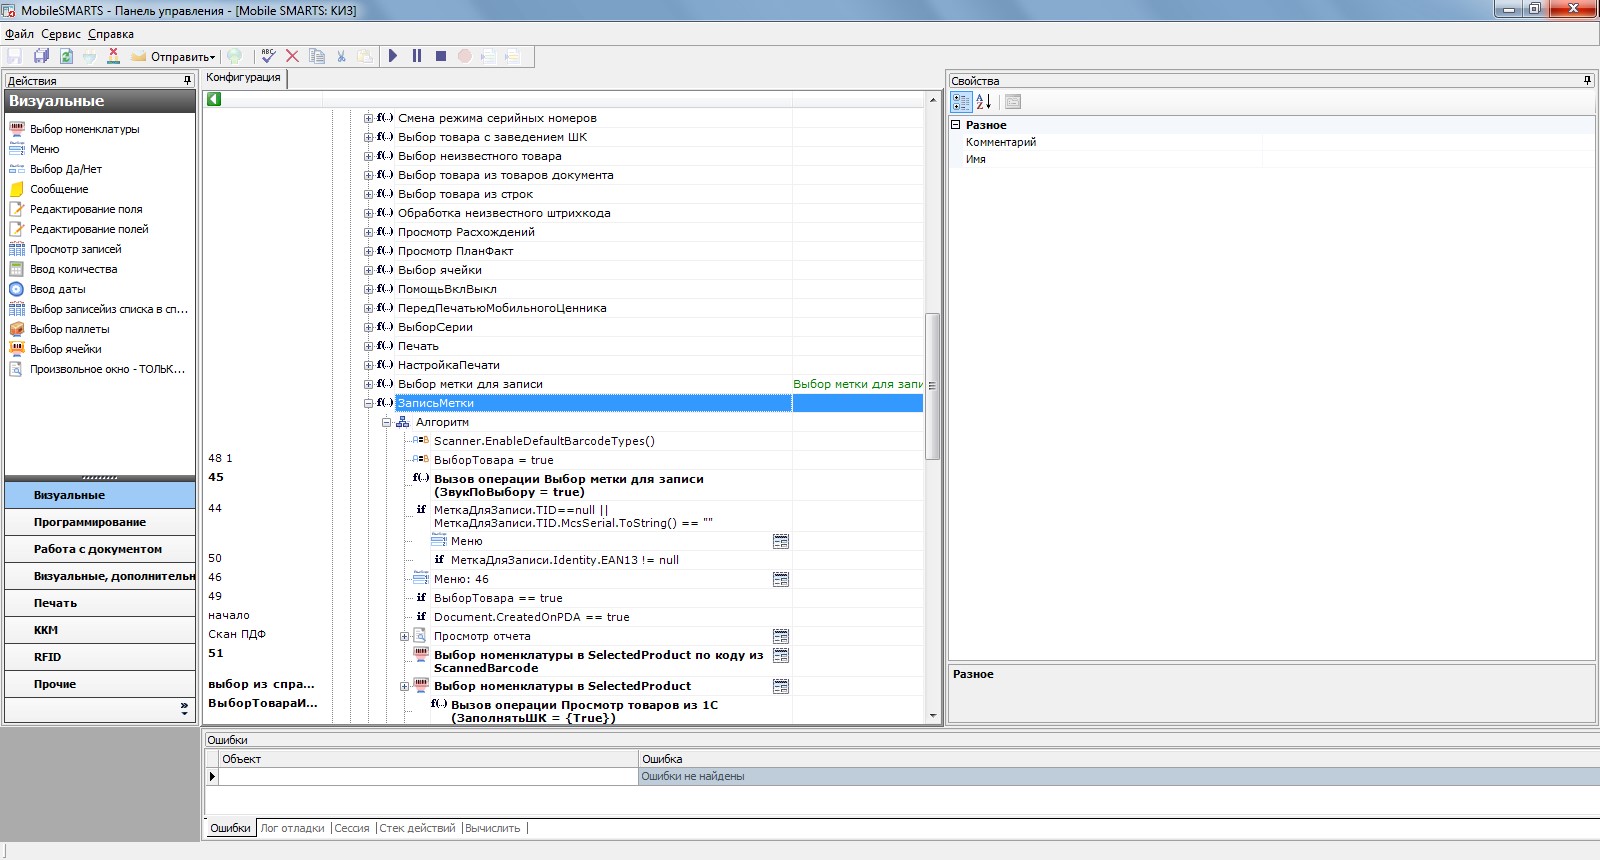The width and height of the screenshot is (1600, 860).
Task: Click the disconnect icon with red cross
Action: [113, 56]
